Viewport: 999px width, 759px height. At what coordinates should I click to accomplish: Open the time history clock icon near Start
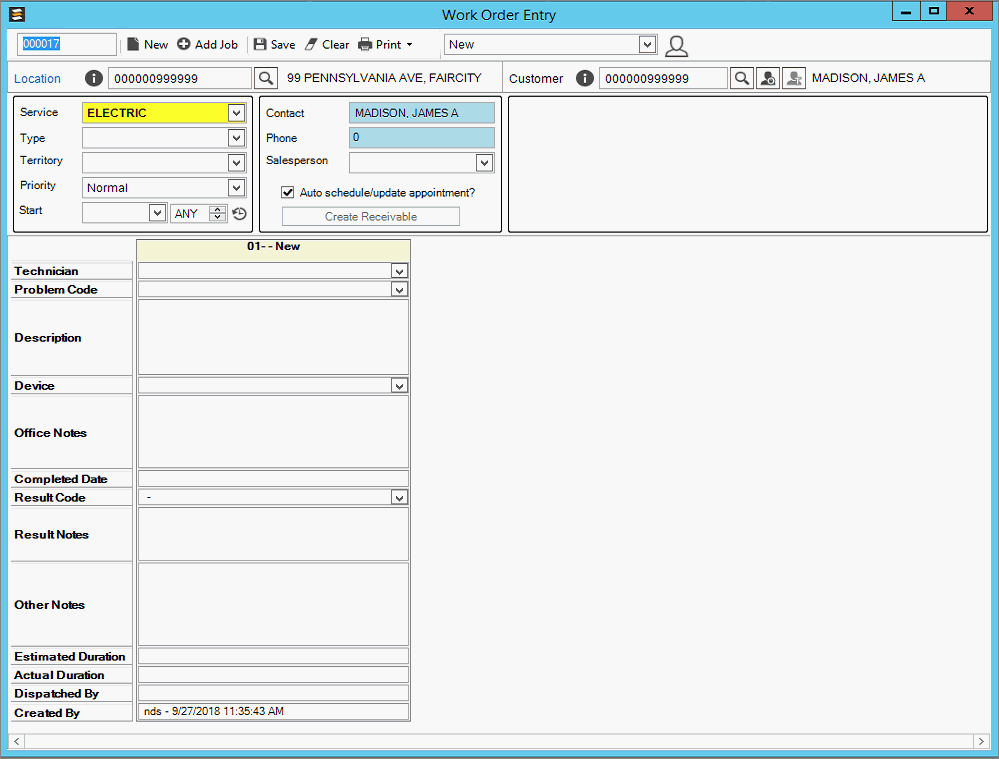click(238, 213)
